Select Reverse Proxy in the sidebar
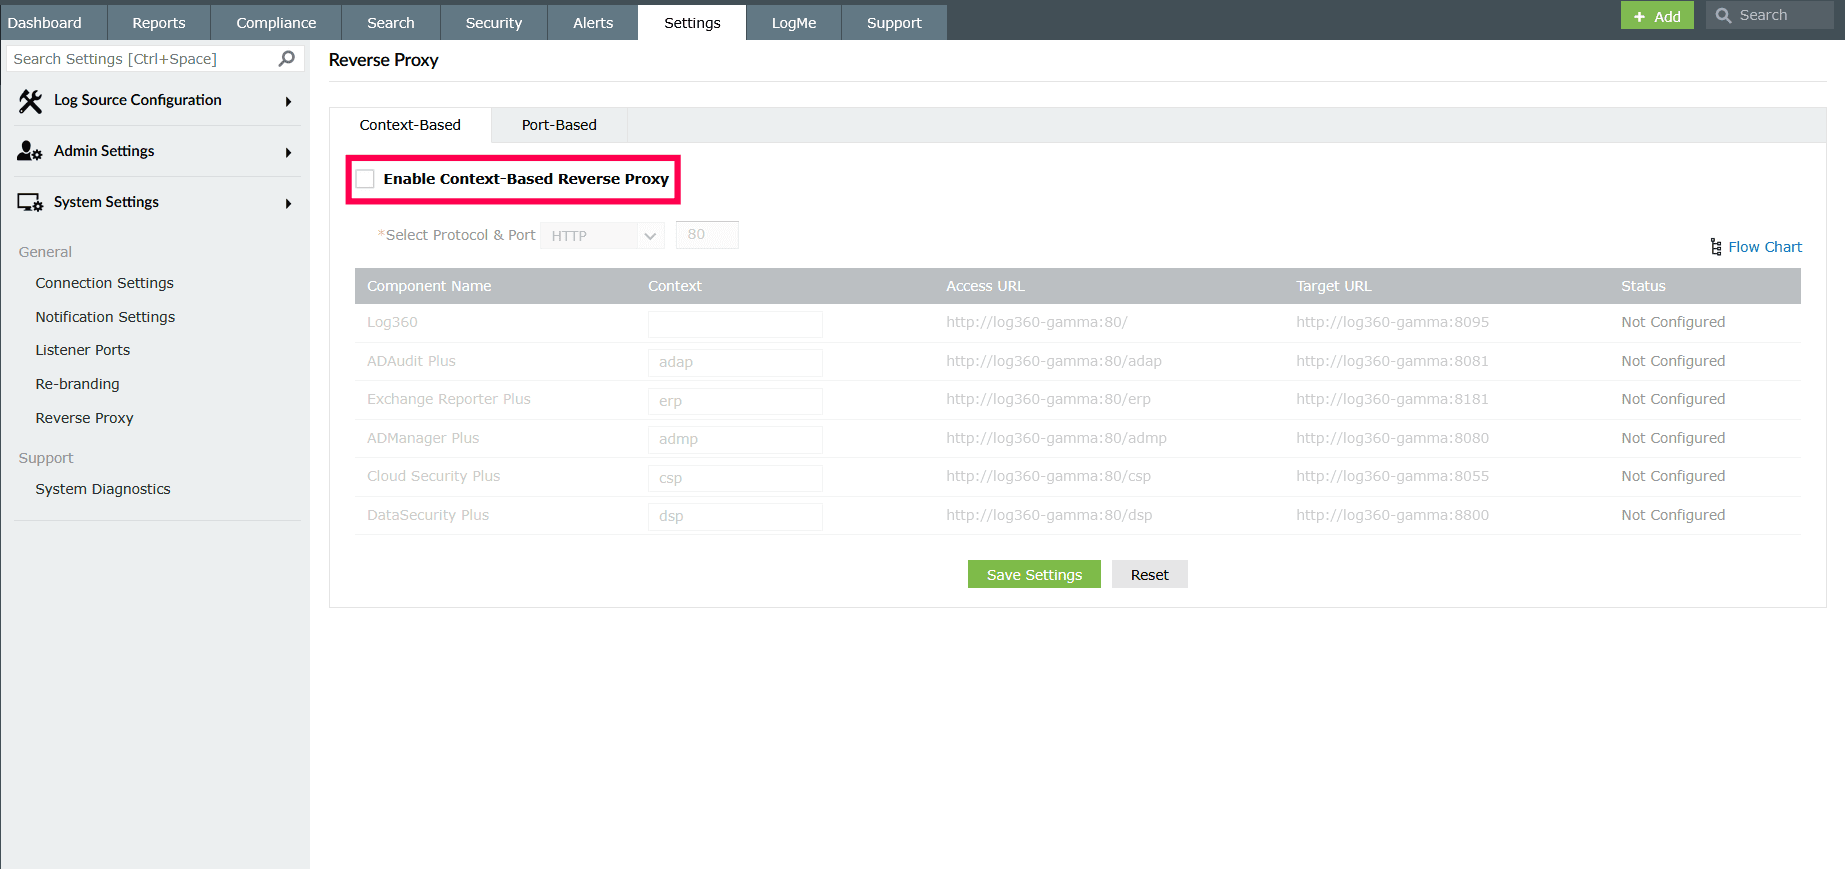 click(x=84, y=418)
